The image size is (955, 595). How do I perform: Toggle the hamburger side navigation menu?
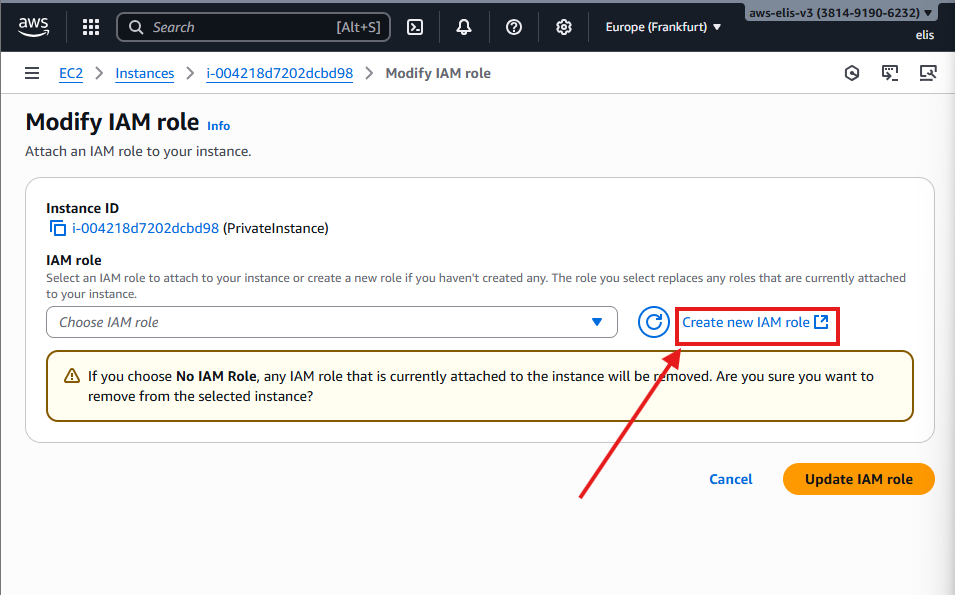click(33, 73)
